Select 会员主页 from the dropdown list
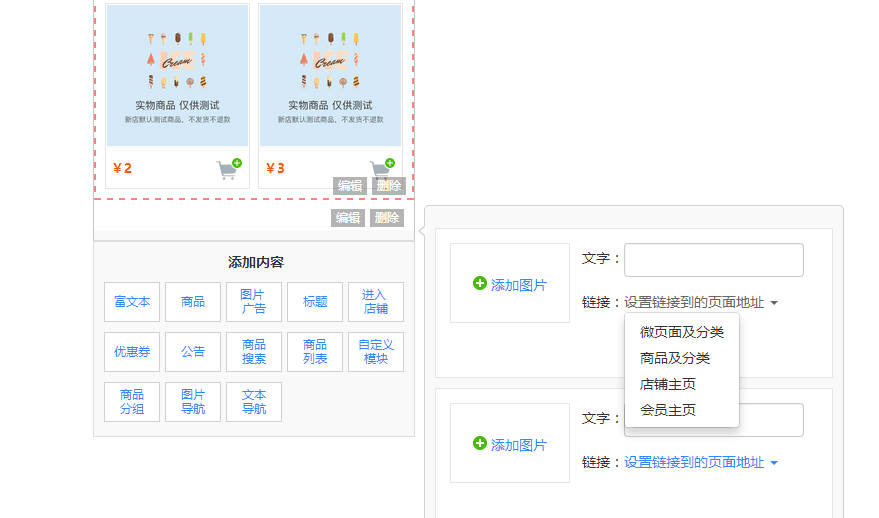This screenshot has width=879, height=518. tap(668, 410)
